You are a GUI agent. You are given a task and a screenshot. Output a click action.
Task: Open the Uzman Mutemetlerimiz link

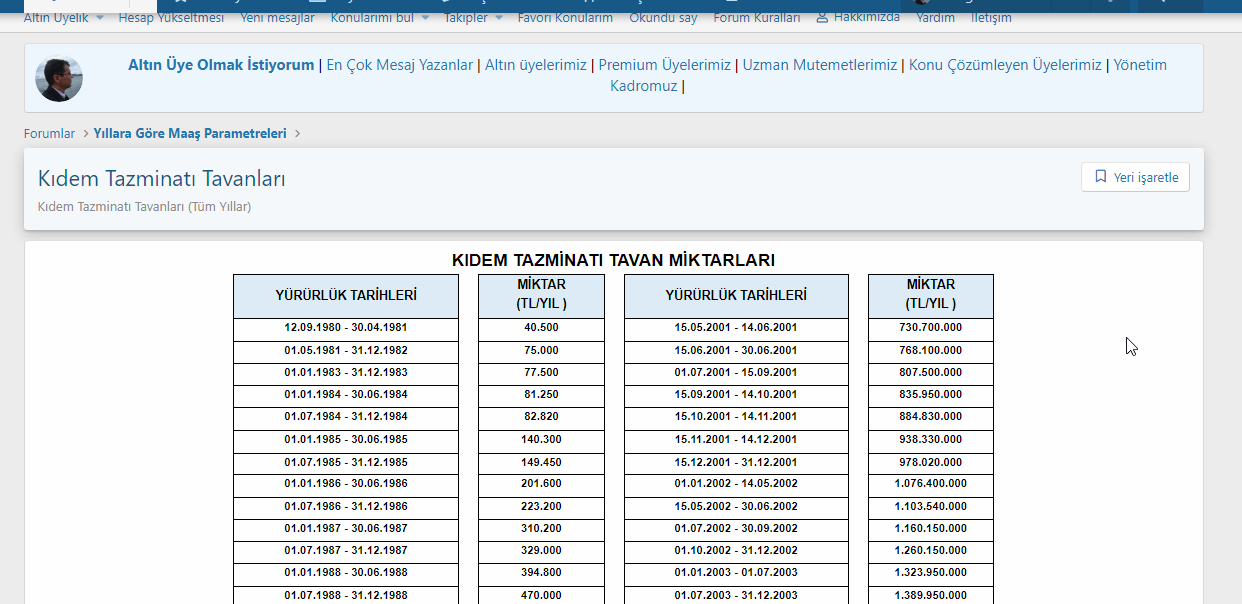(x=820, y=65)
